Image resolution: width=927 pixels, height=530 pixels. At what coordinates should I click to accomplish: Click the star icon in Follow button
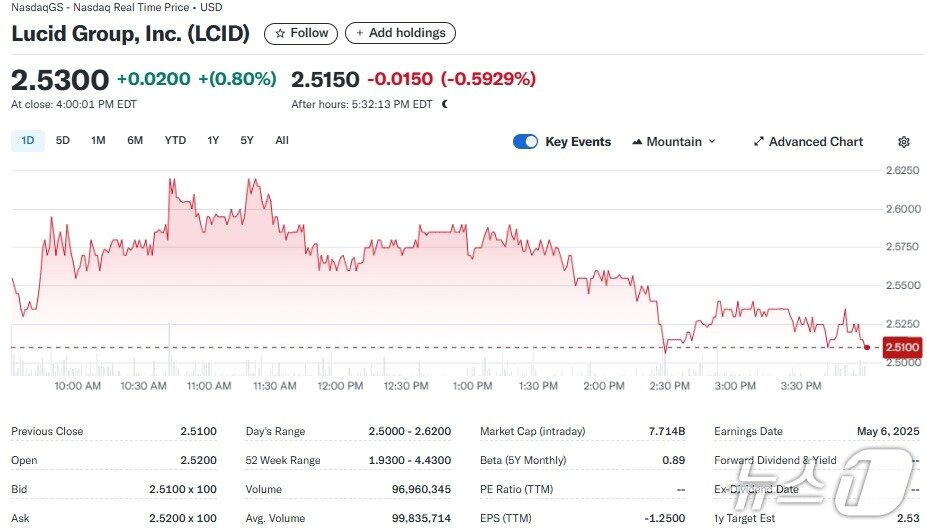[280, 34]
